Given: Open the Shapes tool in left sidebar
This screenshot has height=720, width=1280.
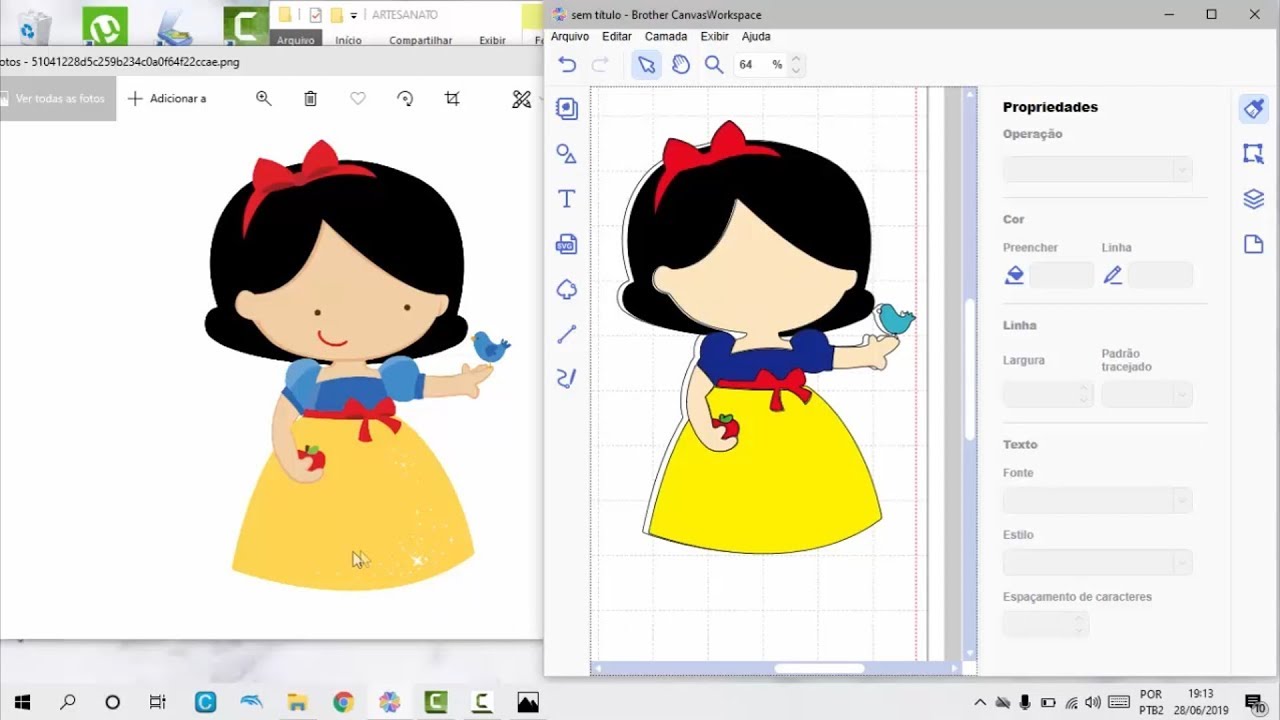Looking at the screenshot, I should pyautogui.click(x=567, y=154).
